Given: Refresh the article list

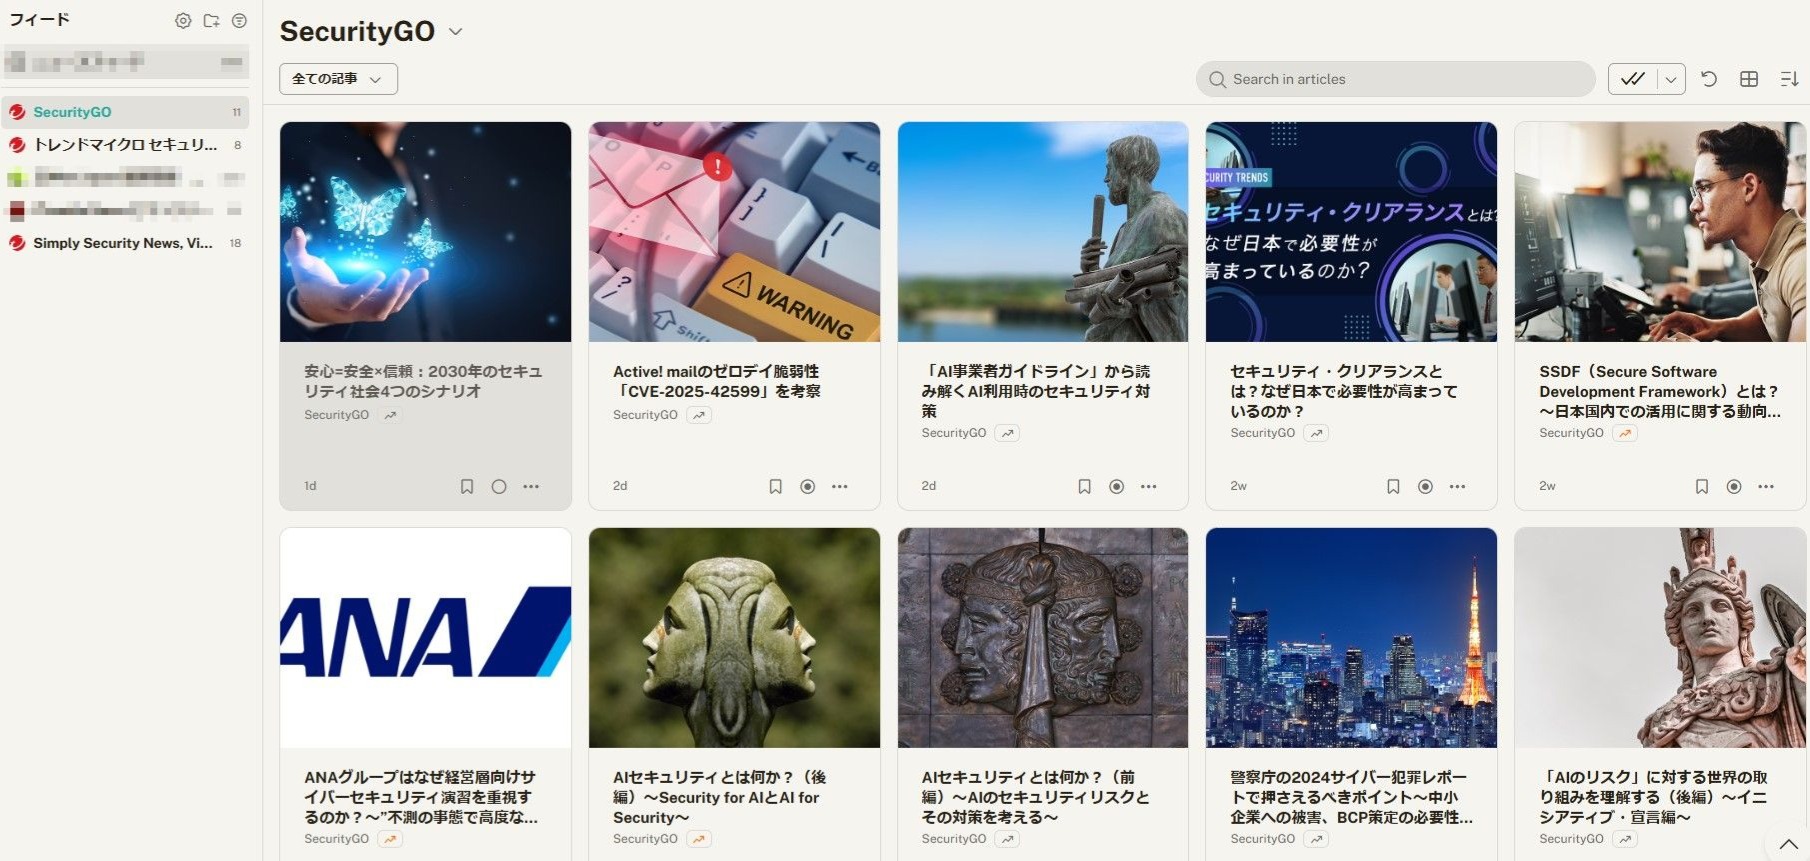Looking at the screenshot, I should click(x=1709, y=79).
